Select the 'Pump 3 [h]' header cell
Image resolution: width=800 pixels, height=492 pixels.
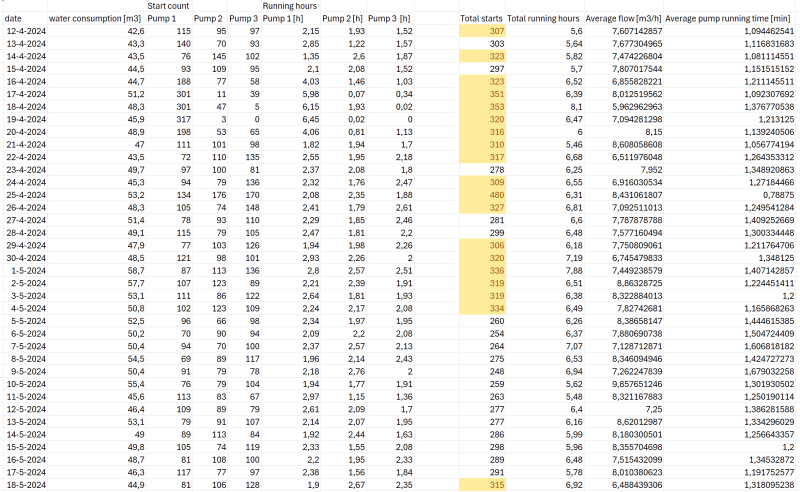389,18
